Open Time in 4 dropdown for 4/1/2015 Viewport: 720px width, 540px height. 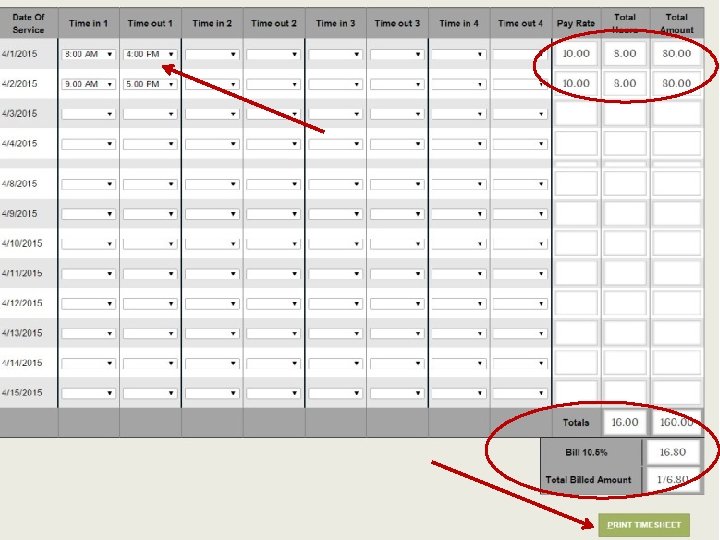click(459, 54)
